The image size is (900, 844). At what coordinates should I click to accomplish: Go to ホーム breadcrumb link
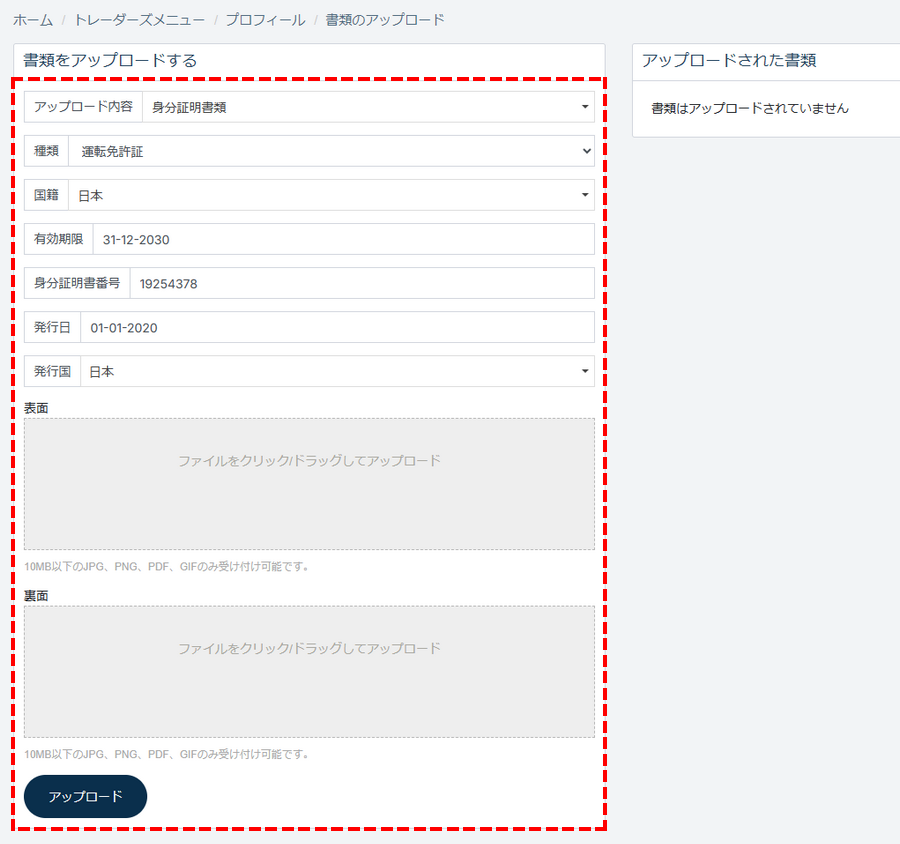pos(33,20)
